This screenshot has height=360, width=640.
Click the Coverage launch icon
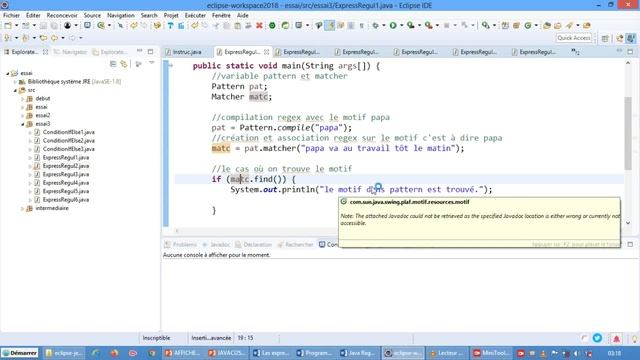410,25
